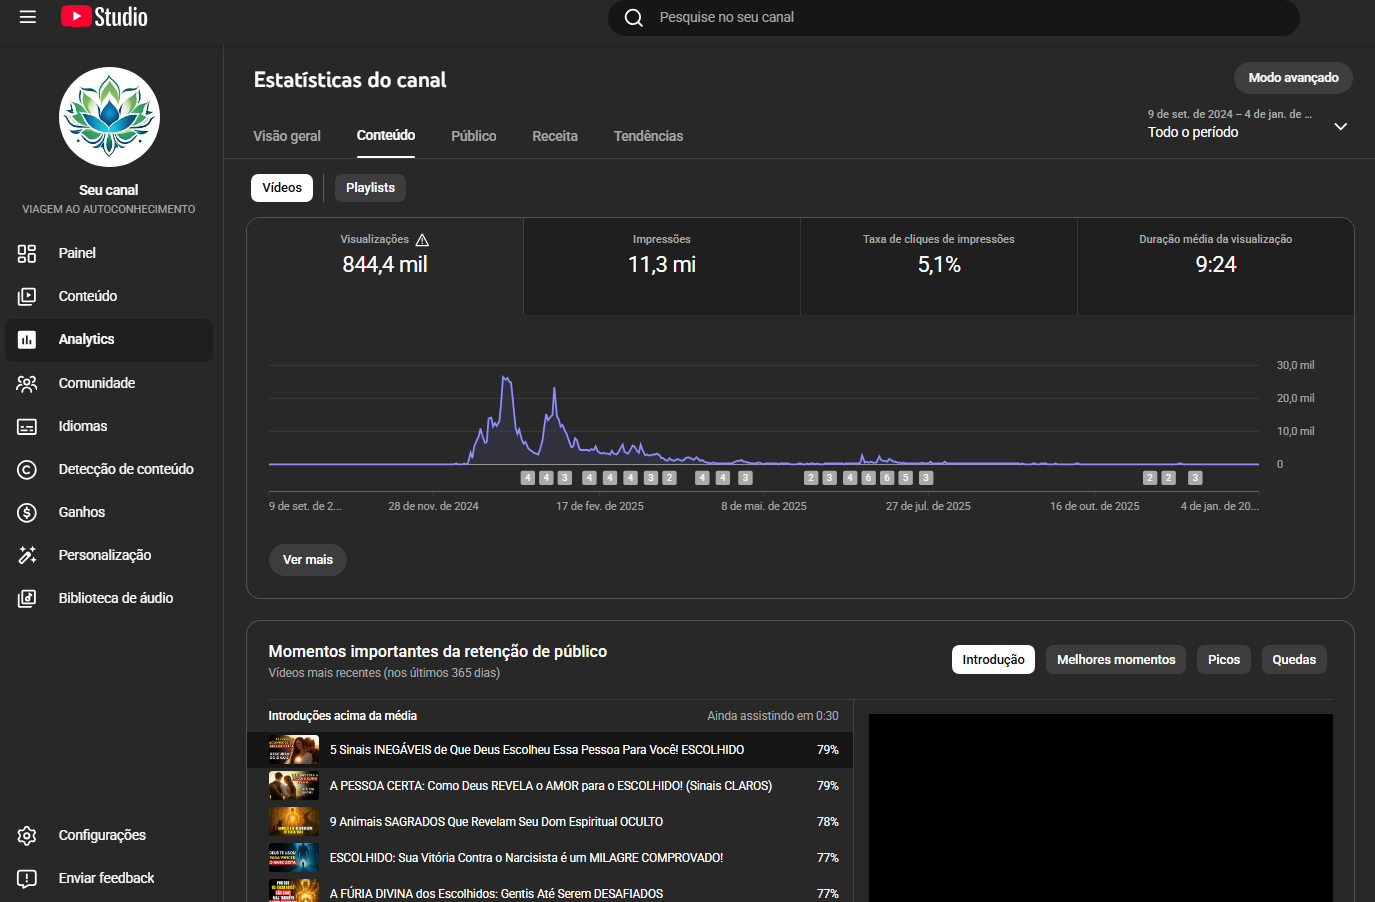Open Biblioteca de áudio
Image resolution: width=1375 pixels, height=902 pixels.
point(109,598)
